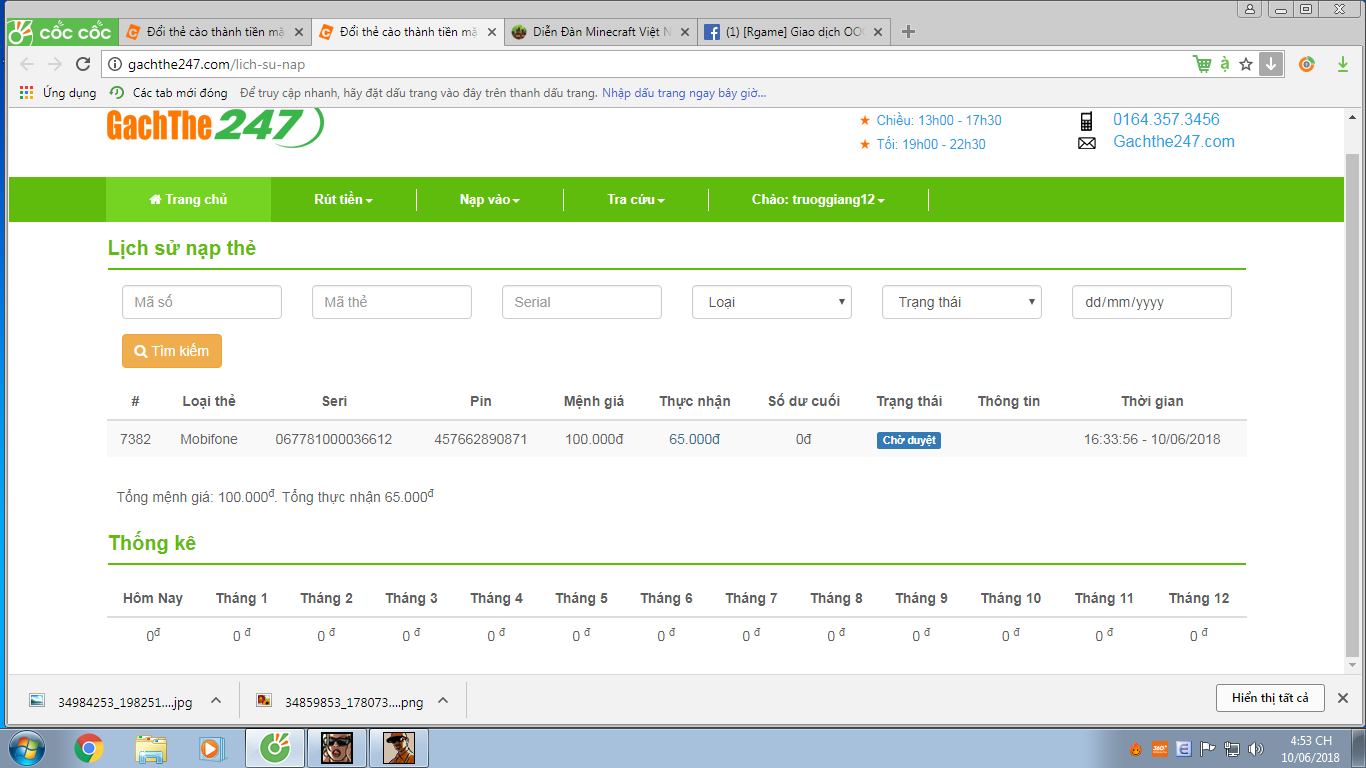Viewport: 1366px width, 768px height.
Task: Switch to the Facebook Rgame tab
Action: pyautogui.click(x=793, y=32)
